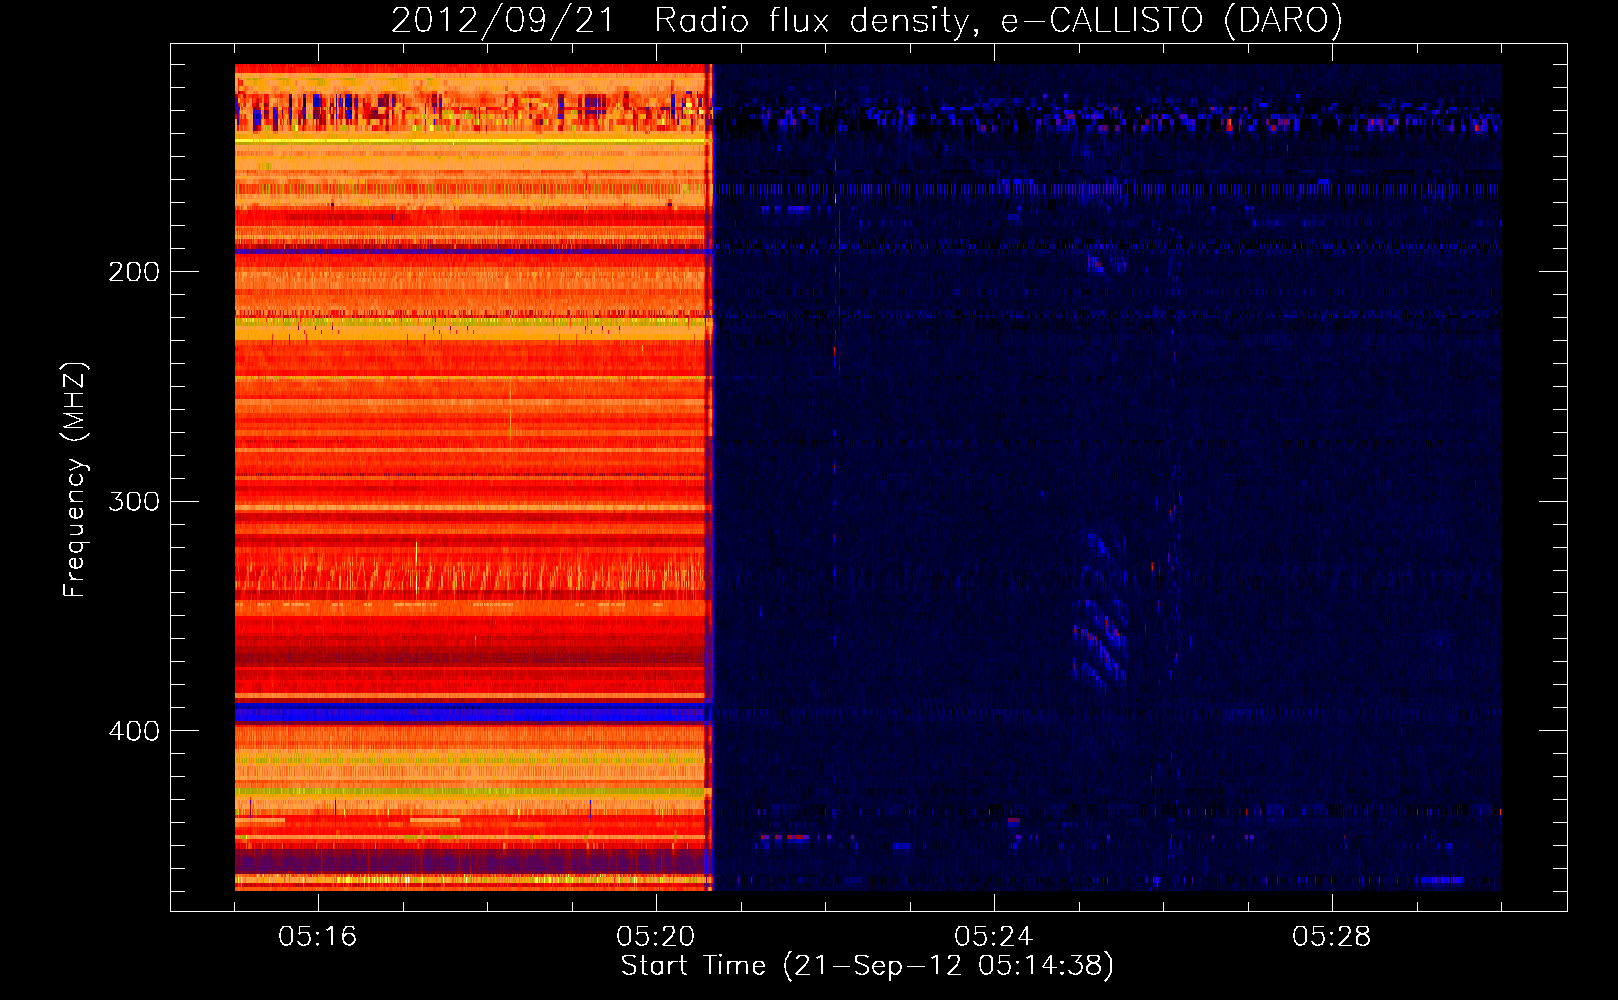The height and width of the screenshot is (1000, 1618).
Task: Click the '05:28' time axis label
Action: (1331, 937)
